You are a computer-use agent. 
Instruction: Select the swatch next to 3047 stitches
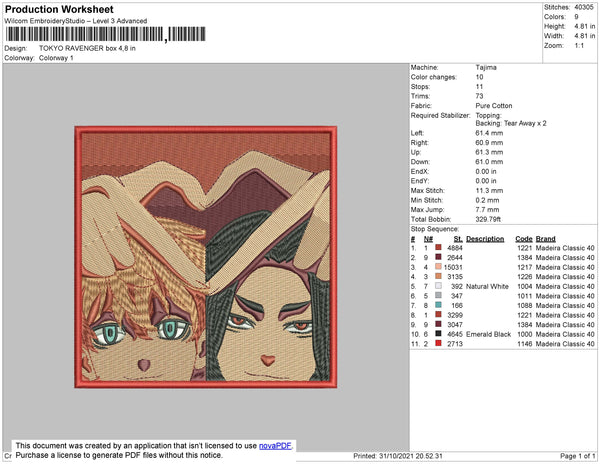click(439, 324)
